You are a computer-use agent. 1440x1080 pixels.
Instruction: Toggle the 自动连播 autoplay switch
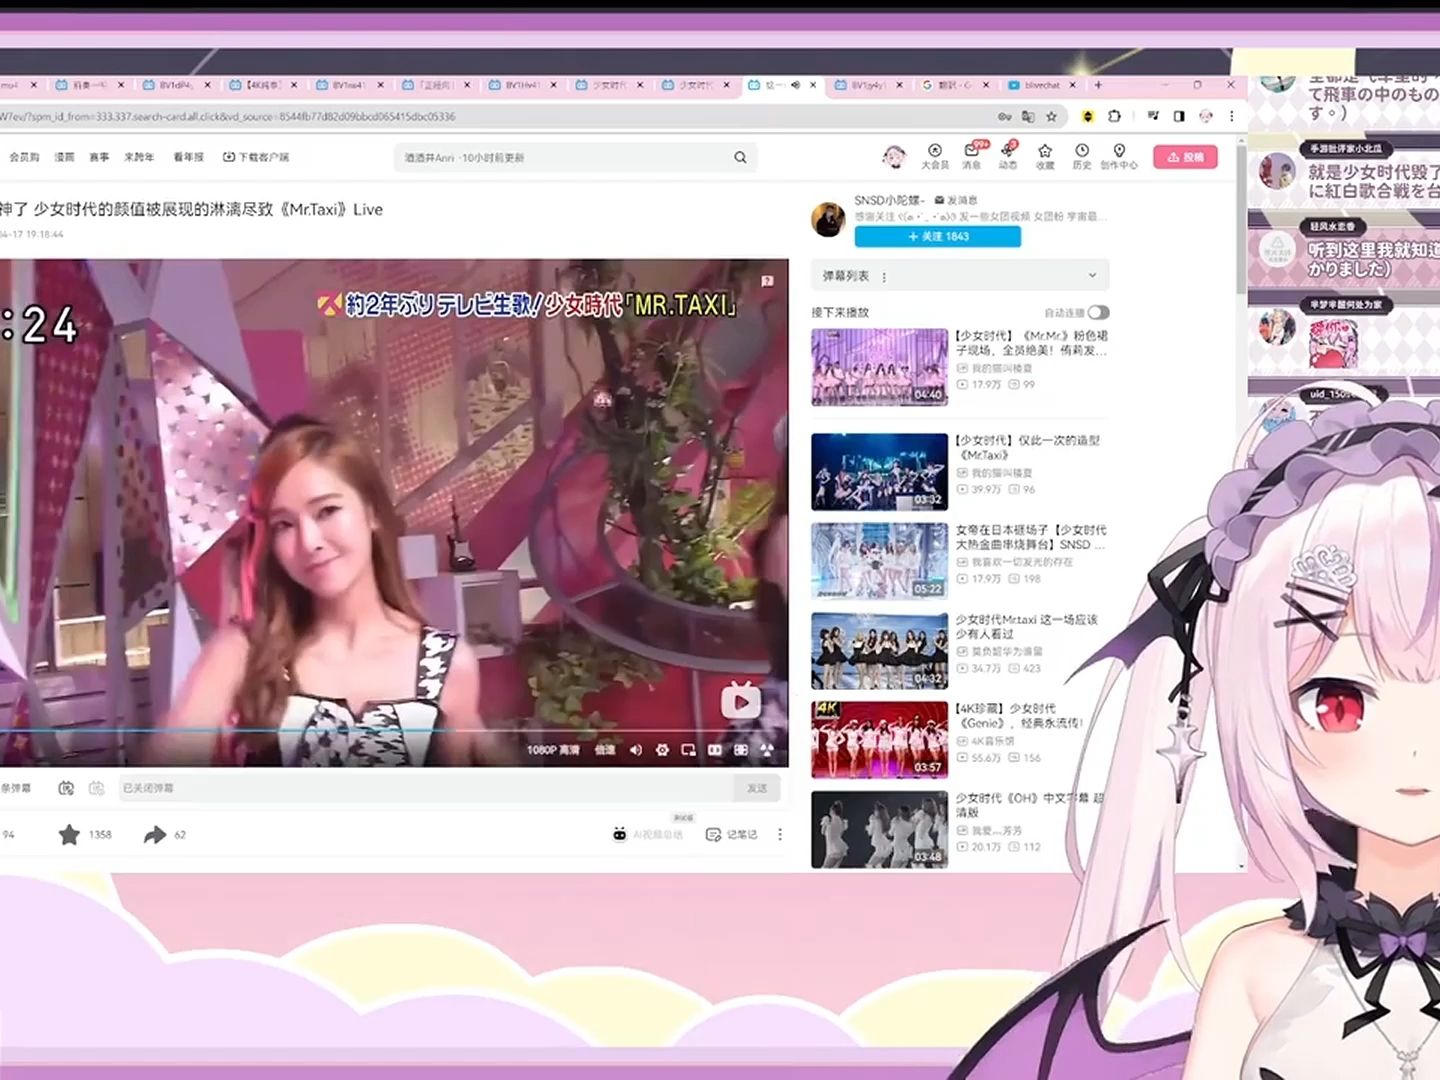(x=1098, y=312)
